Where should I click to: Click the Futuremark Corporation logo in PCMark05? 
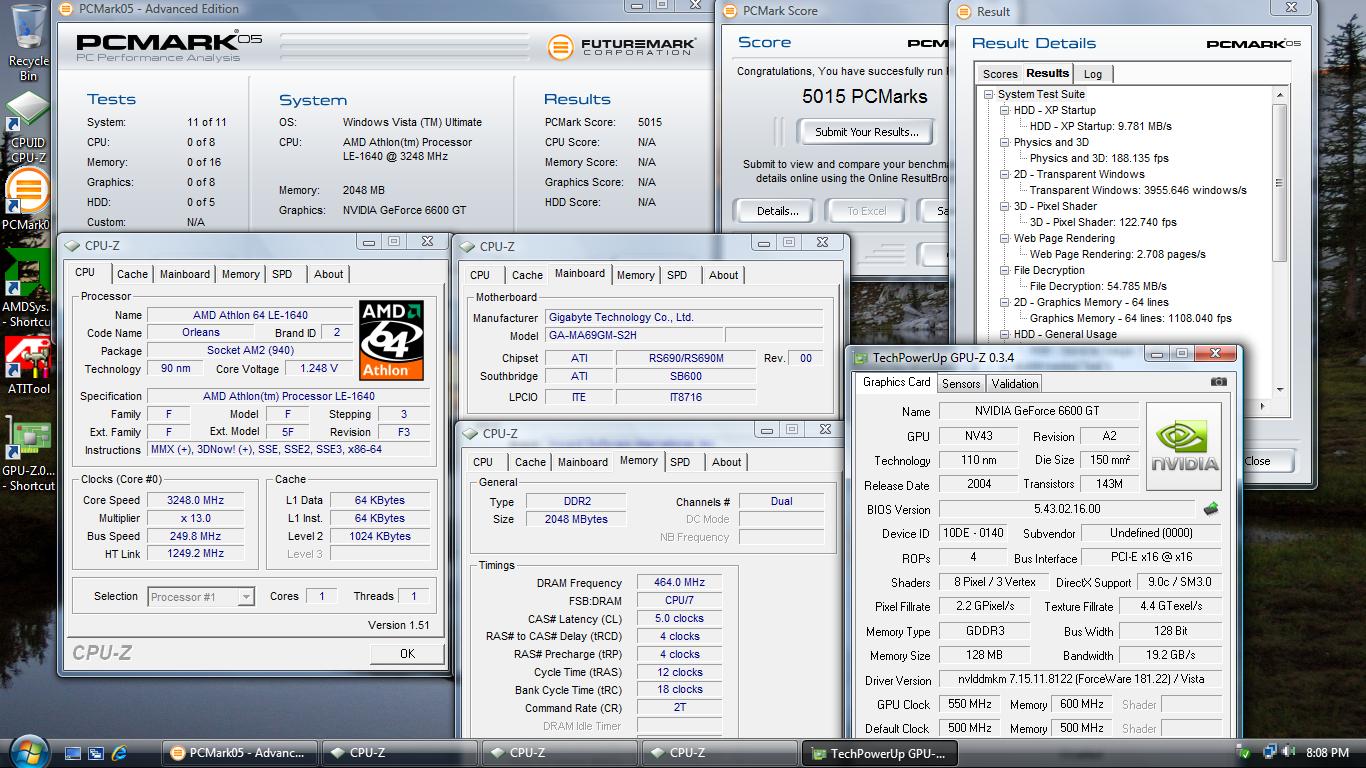(x=621, y=46)
